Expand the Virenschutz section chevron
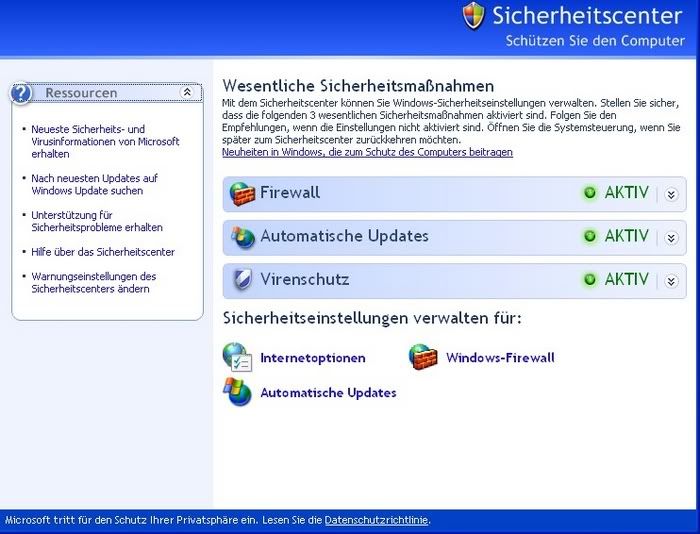Image resolution: width=700 pixels, height=534 pixels. [x=671, y=281]
